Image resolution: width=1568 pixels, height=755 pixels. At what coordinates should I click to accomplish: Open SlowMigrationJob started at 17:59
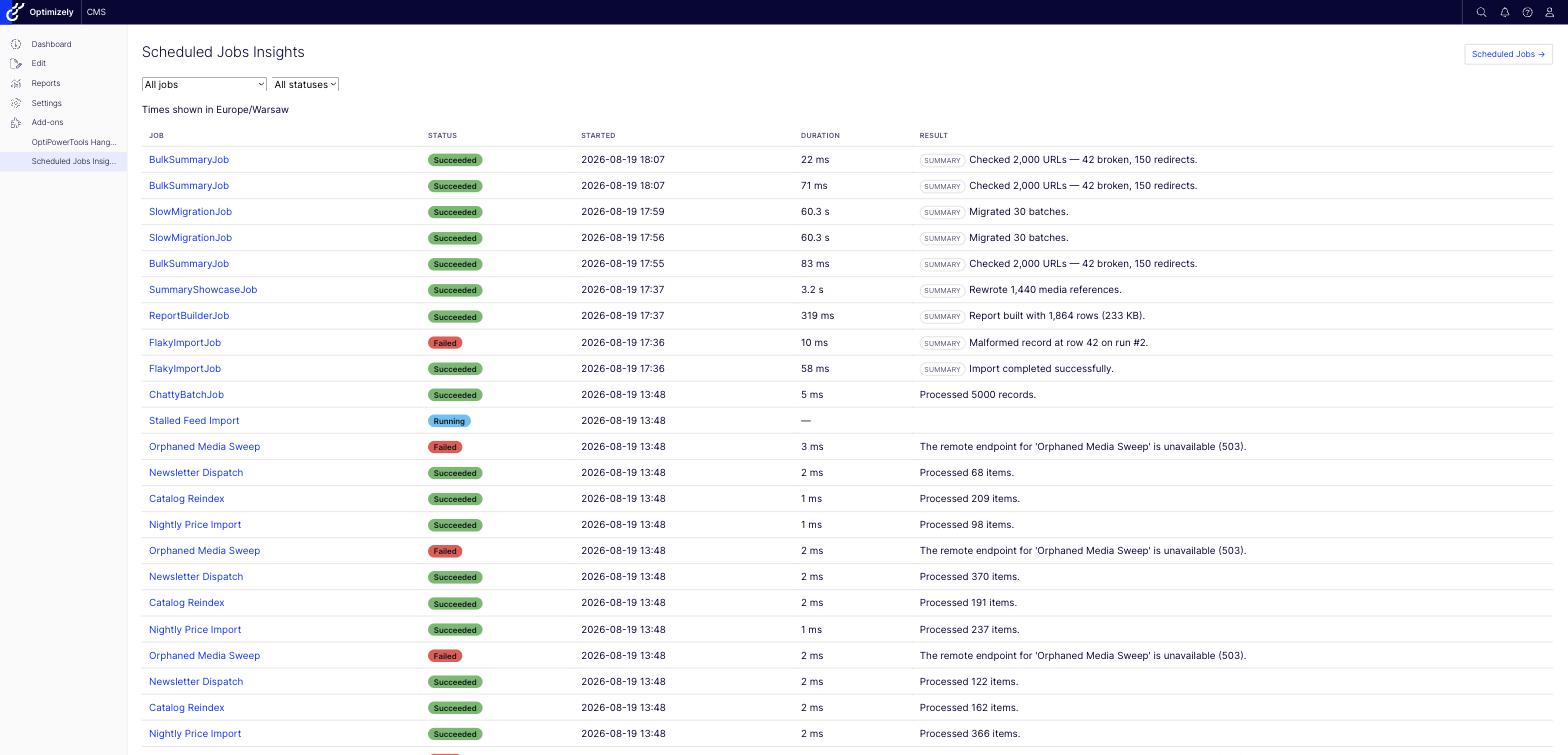[190, 212]
